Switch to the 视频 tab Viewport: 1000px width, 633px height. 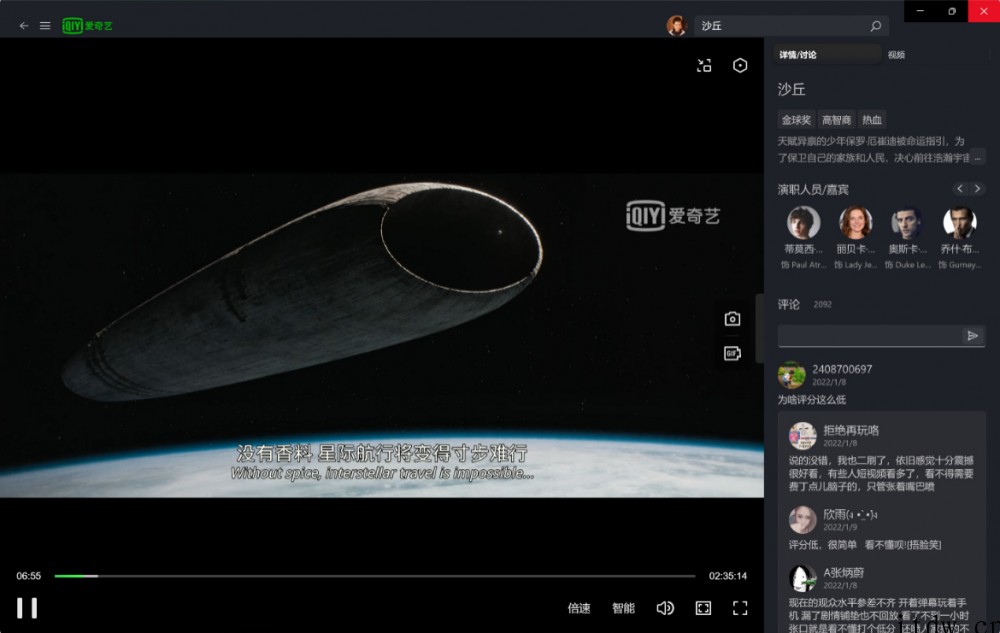pos(896,55)
